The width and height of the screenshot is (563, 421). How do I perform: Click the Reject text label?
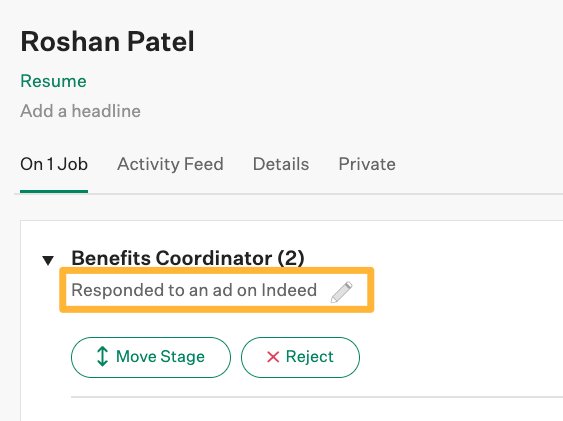tap(310, 356)
